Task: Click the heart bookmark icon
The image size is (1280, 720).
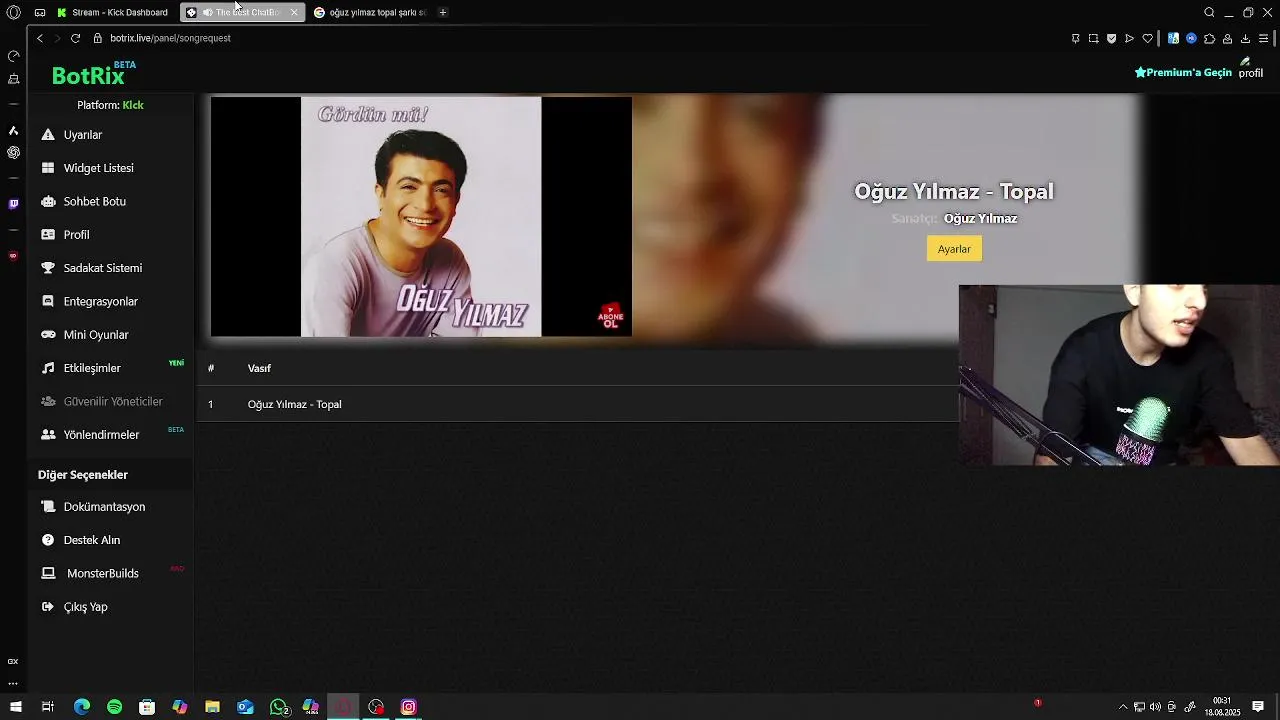Action: tap(1147, 38)
